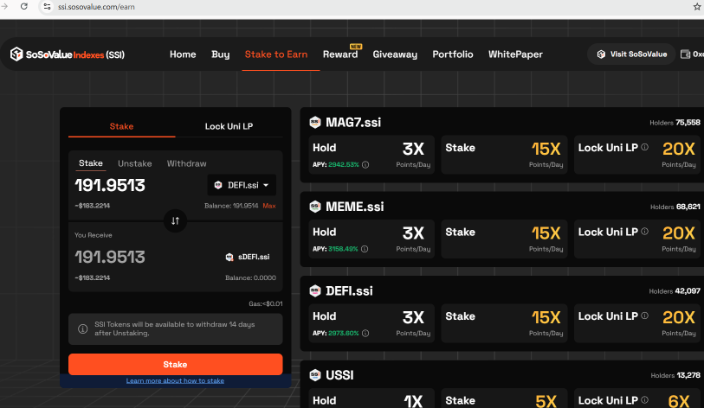Click the swap direction arrows icon

click(x=175, y=221)
